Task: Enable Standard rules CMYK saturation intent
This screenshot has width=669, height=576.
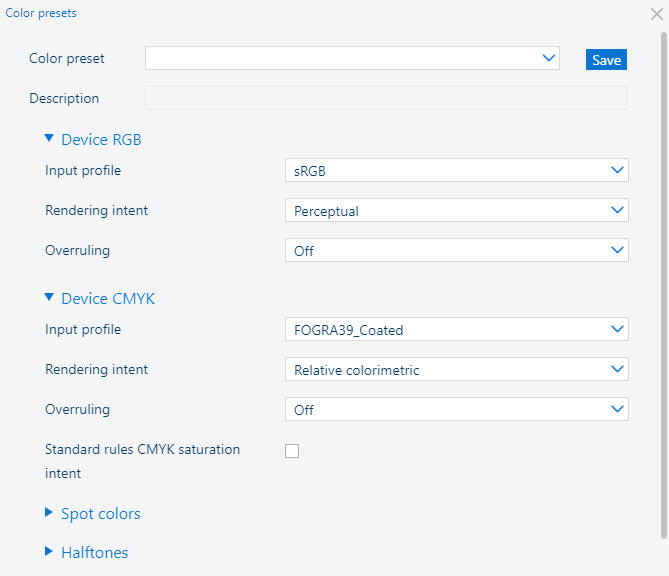Action: [x=292, y=451]
